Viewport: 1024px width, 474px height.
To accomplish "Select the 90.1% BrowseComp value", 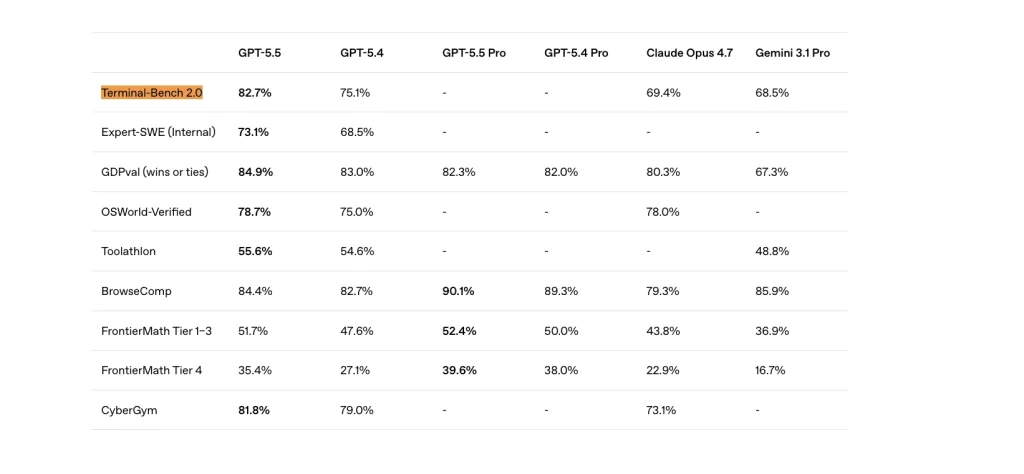I will click(x=458, y=291).
